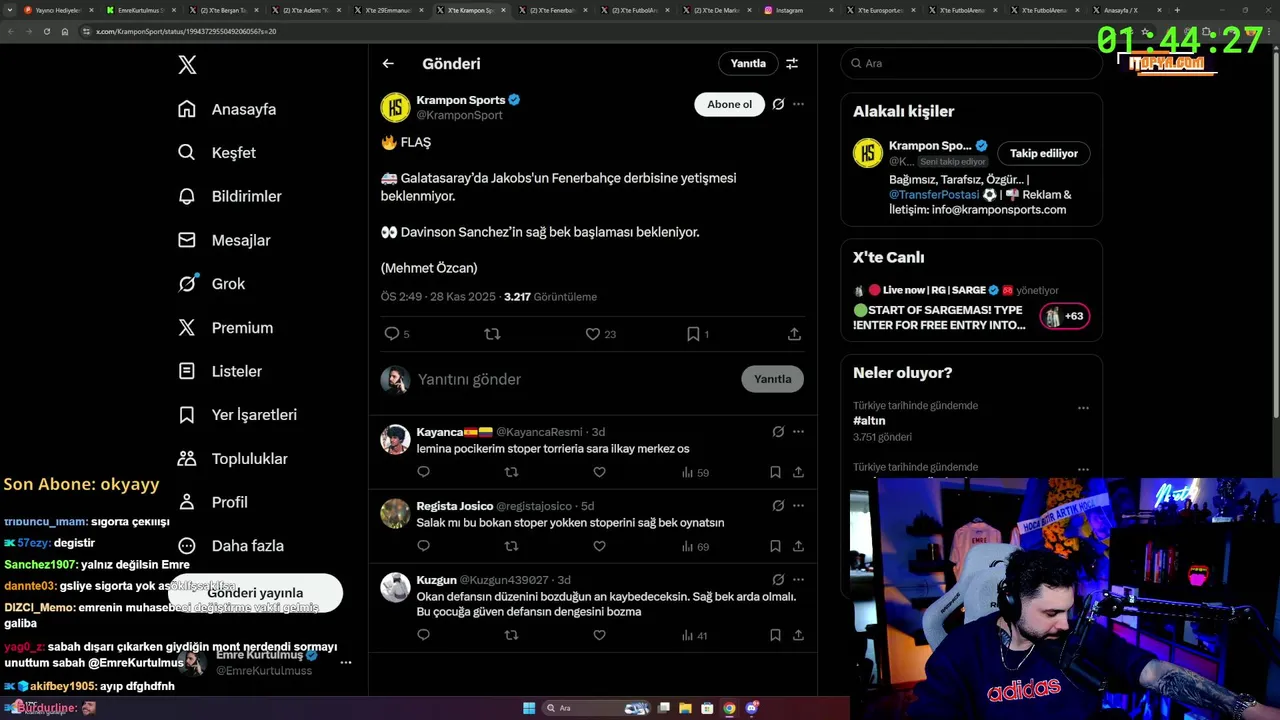
Task: Open Krampon Sports profile avatar
Action: [396, 107]
